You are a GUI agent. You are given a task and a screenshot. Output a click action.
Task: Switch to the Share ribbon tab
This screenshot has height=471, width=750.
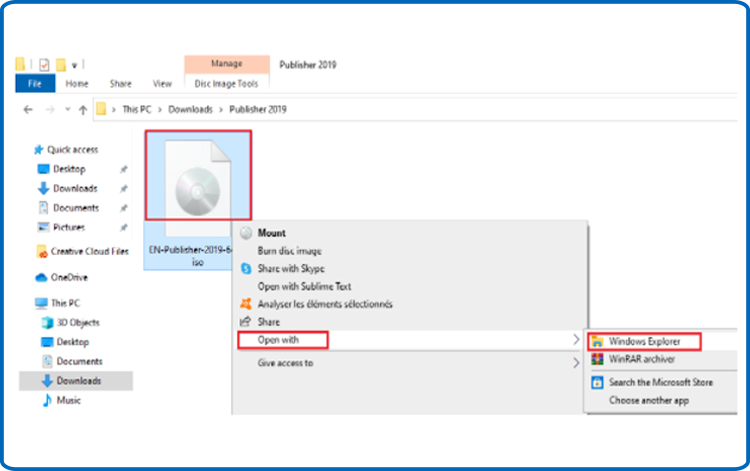[x=121, y=84]
